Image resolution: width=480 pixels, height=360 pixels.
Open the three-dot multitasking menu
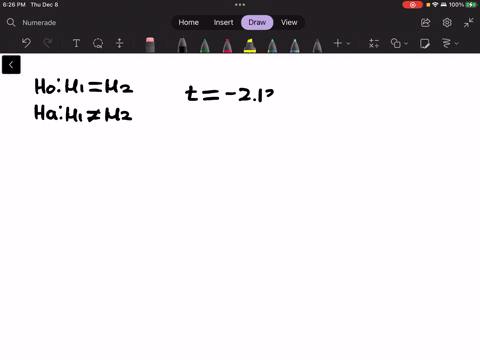pos(240,5)
